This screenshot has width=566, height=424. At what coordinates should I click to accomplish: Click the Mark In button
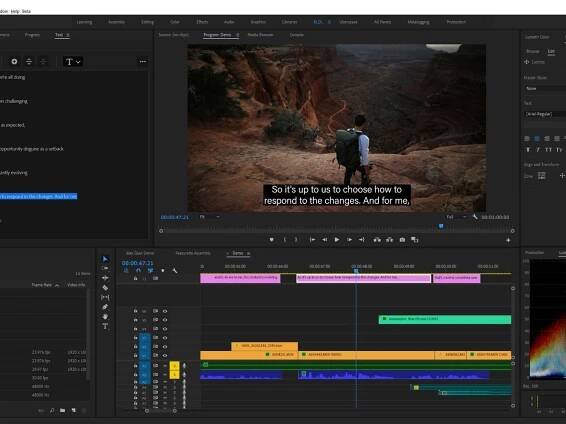[284, 240]
